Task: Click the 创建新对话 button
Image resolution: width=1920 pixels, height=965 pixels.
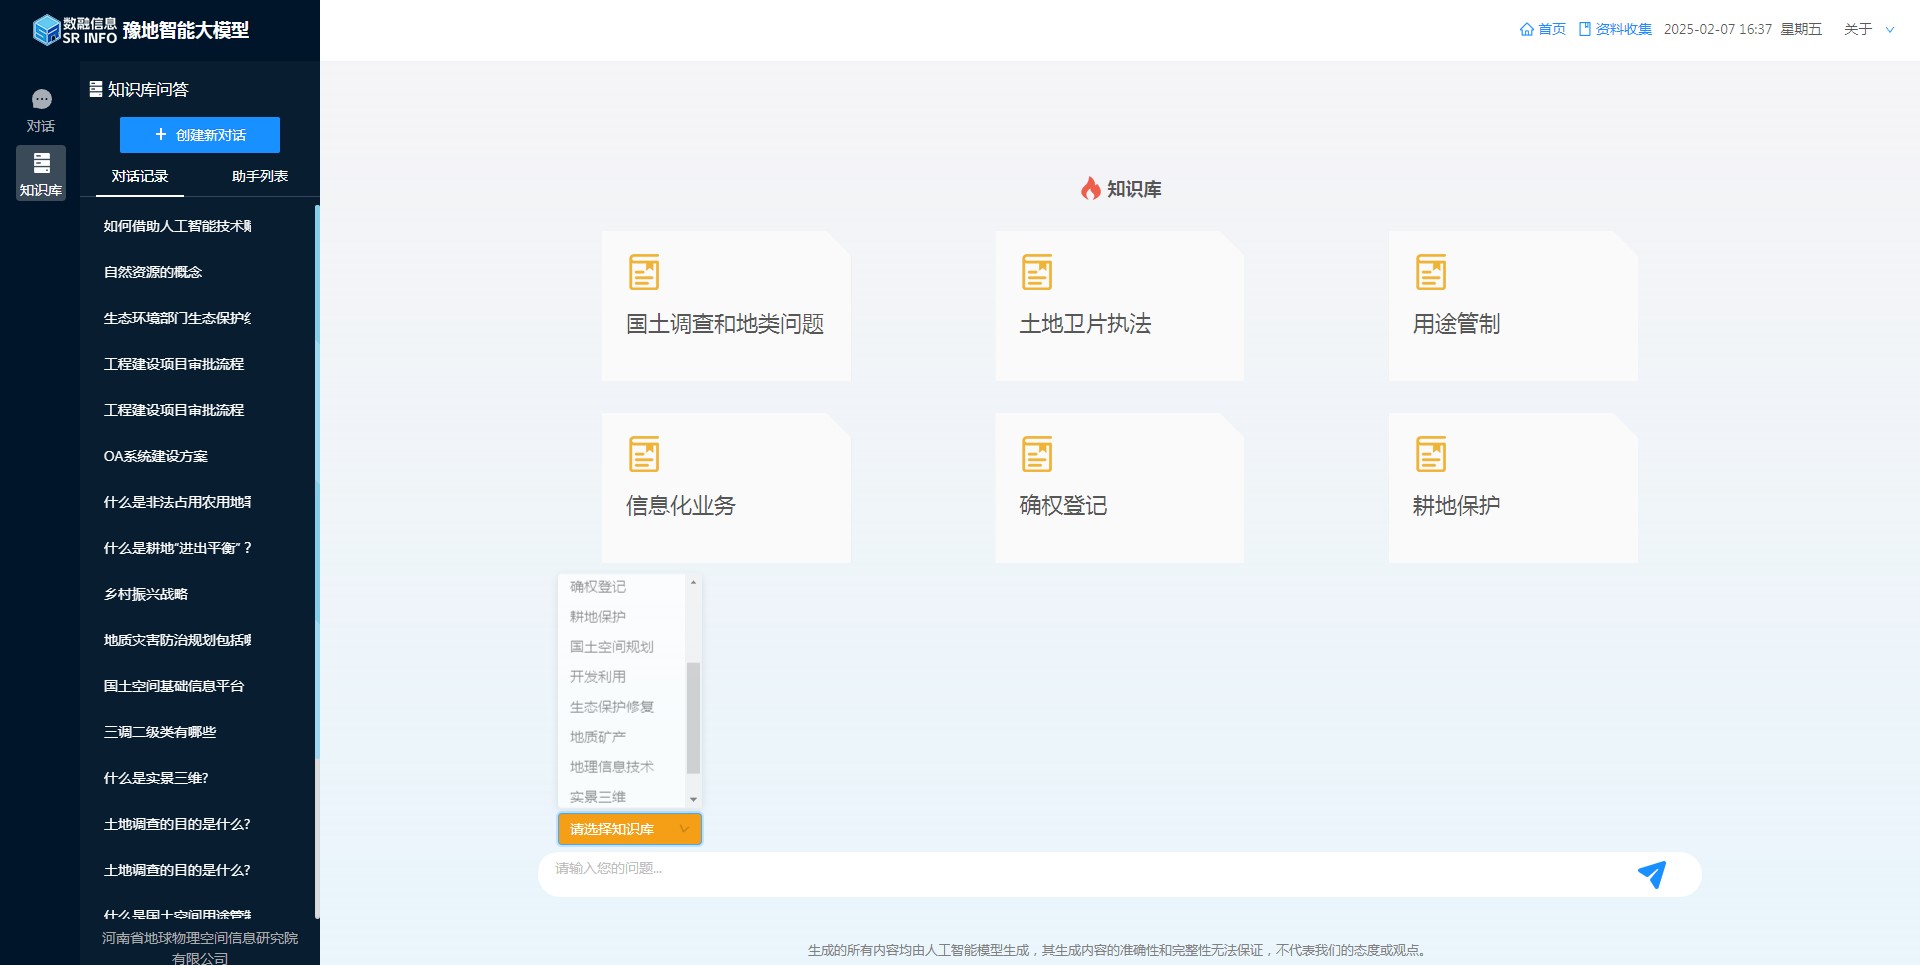Action: (200, 135)
